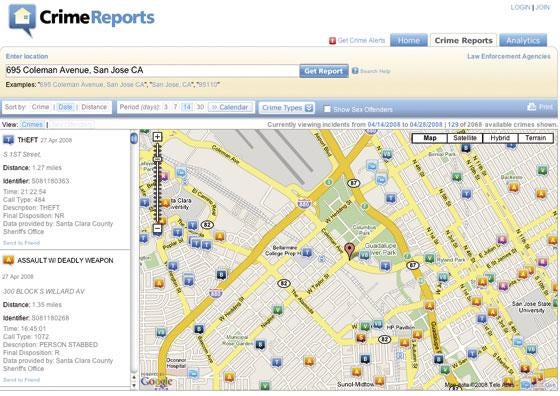
Task: Zoom out with the map minus button
Action: click(x=158, y=229)
